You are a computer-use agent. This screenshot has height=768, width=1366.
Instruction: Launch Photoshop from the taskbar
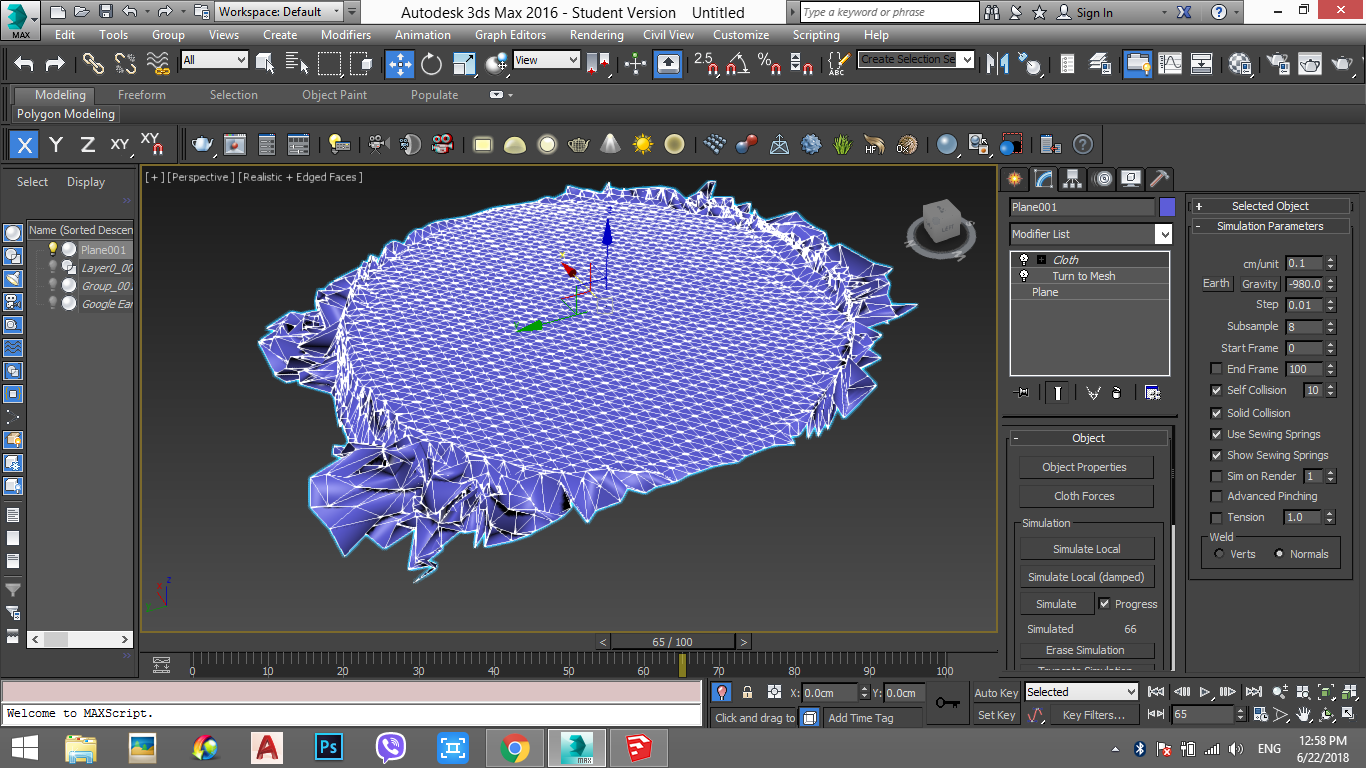(329, 747)
